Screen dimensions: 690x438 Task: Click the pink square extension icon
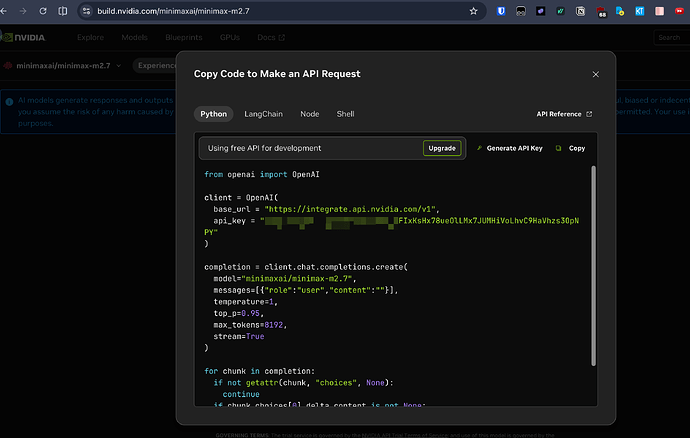(659, 11)
